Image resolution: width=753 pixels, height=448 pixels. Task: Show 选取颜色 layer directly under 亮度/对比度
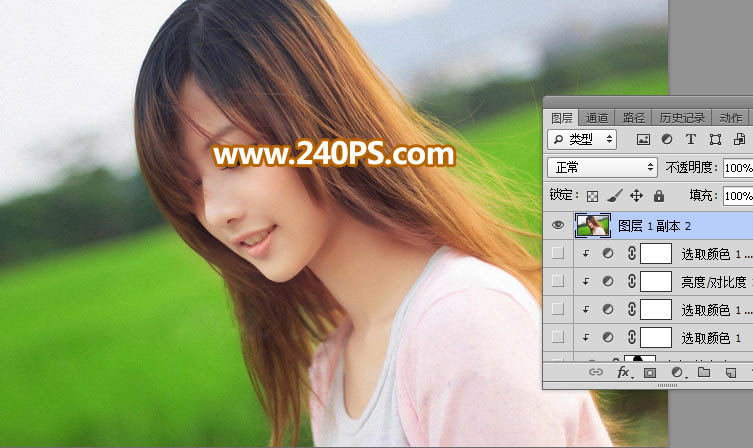pos(558,309)
